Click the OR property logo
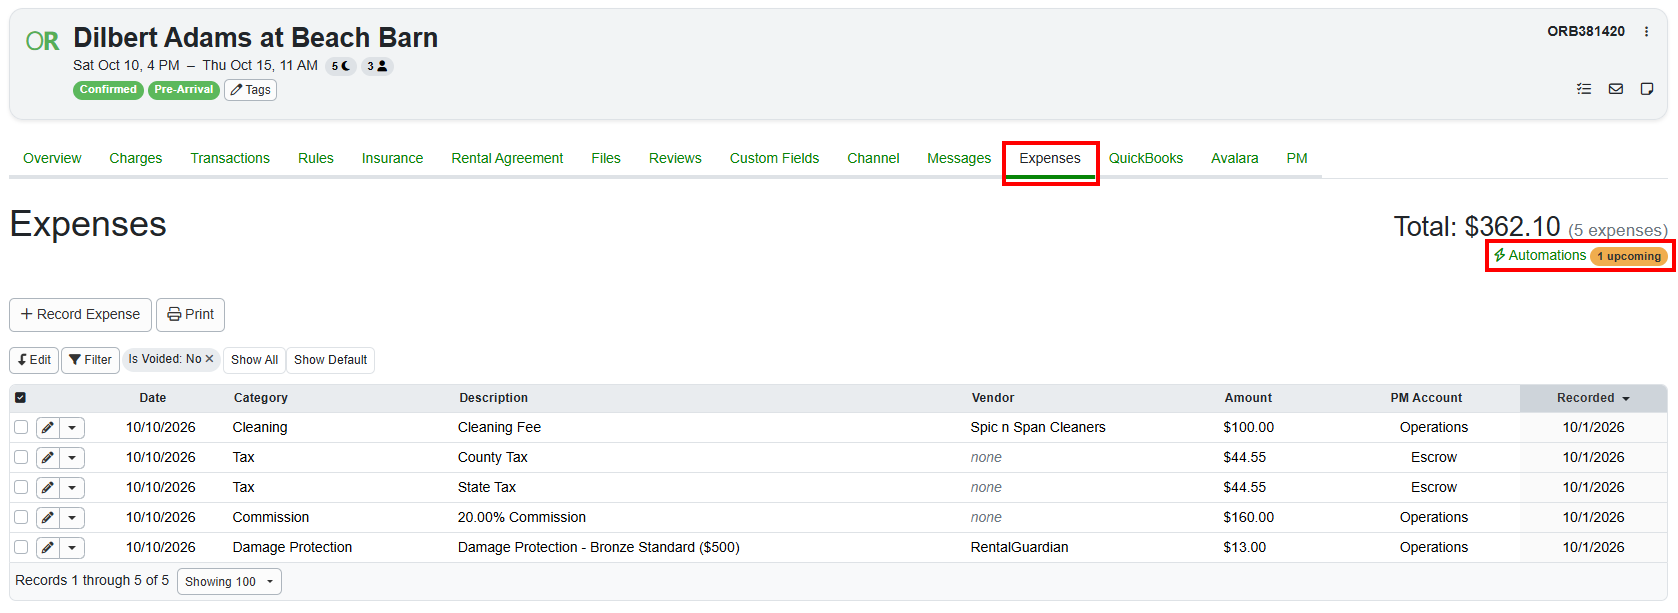The width and height of the screenshot is (1678, 613). click(x=42, y=41)
